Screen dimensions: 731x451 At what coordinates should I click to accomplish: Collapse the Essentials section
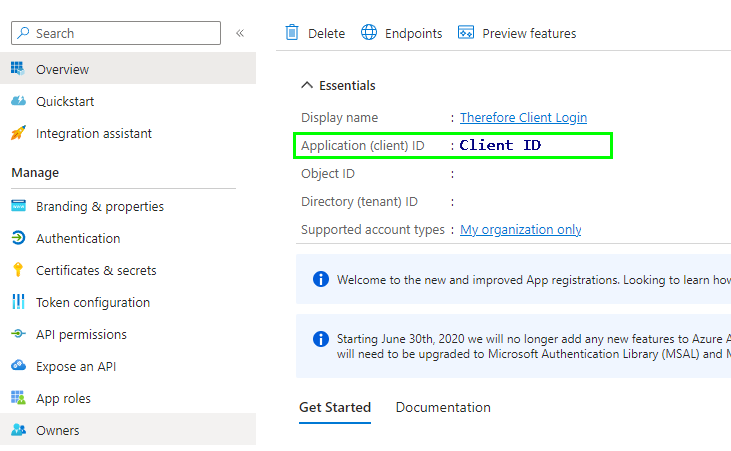pos(307,86)
